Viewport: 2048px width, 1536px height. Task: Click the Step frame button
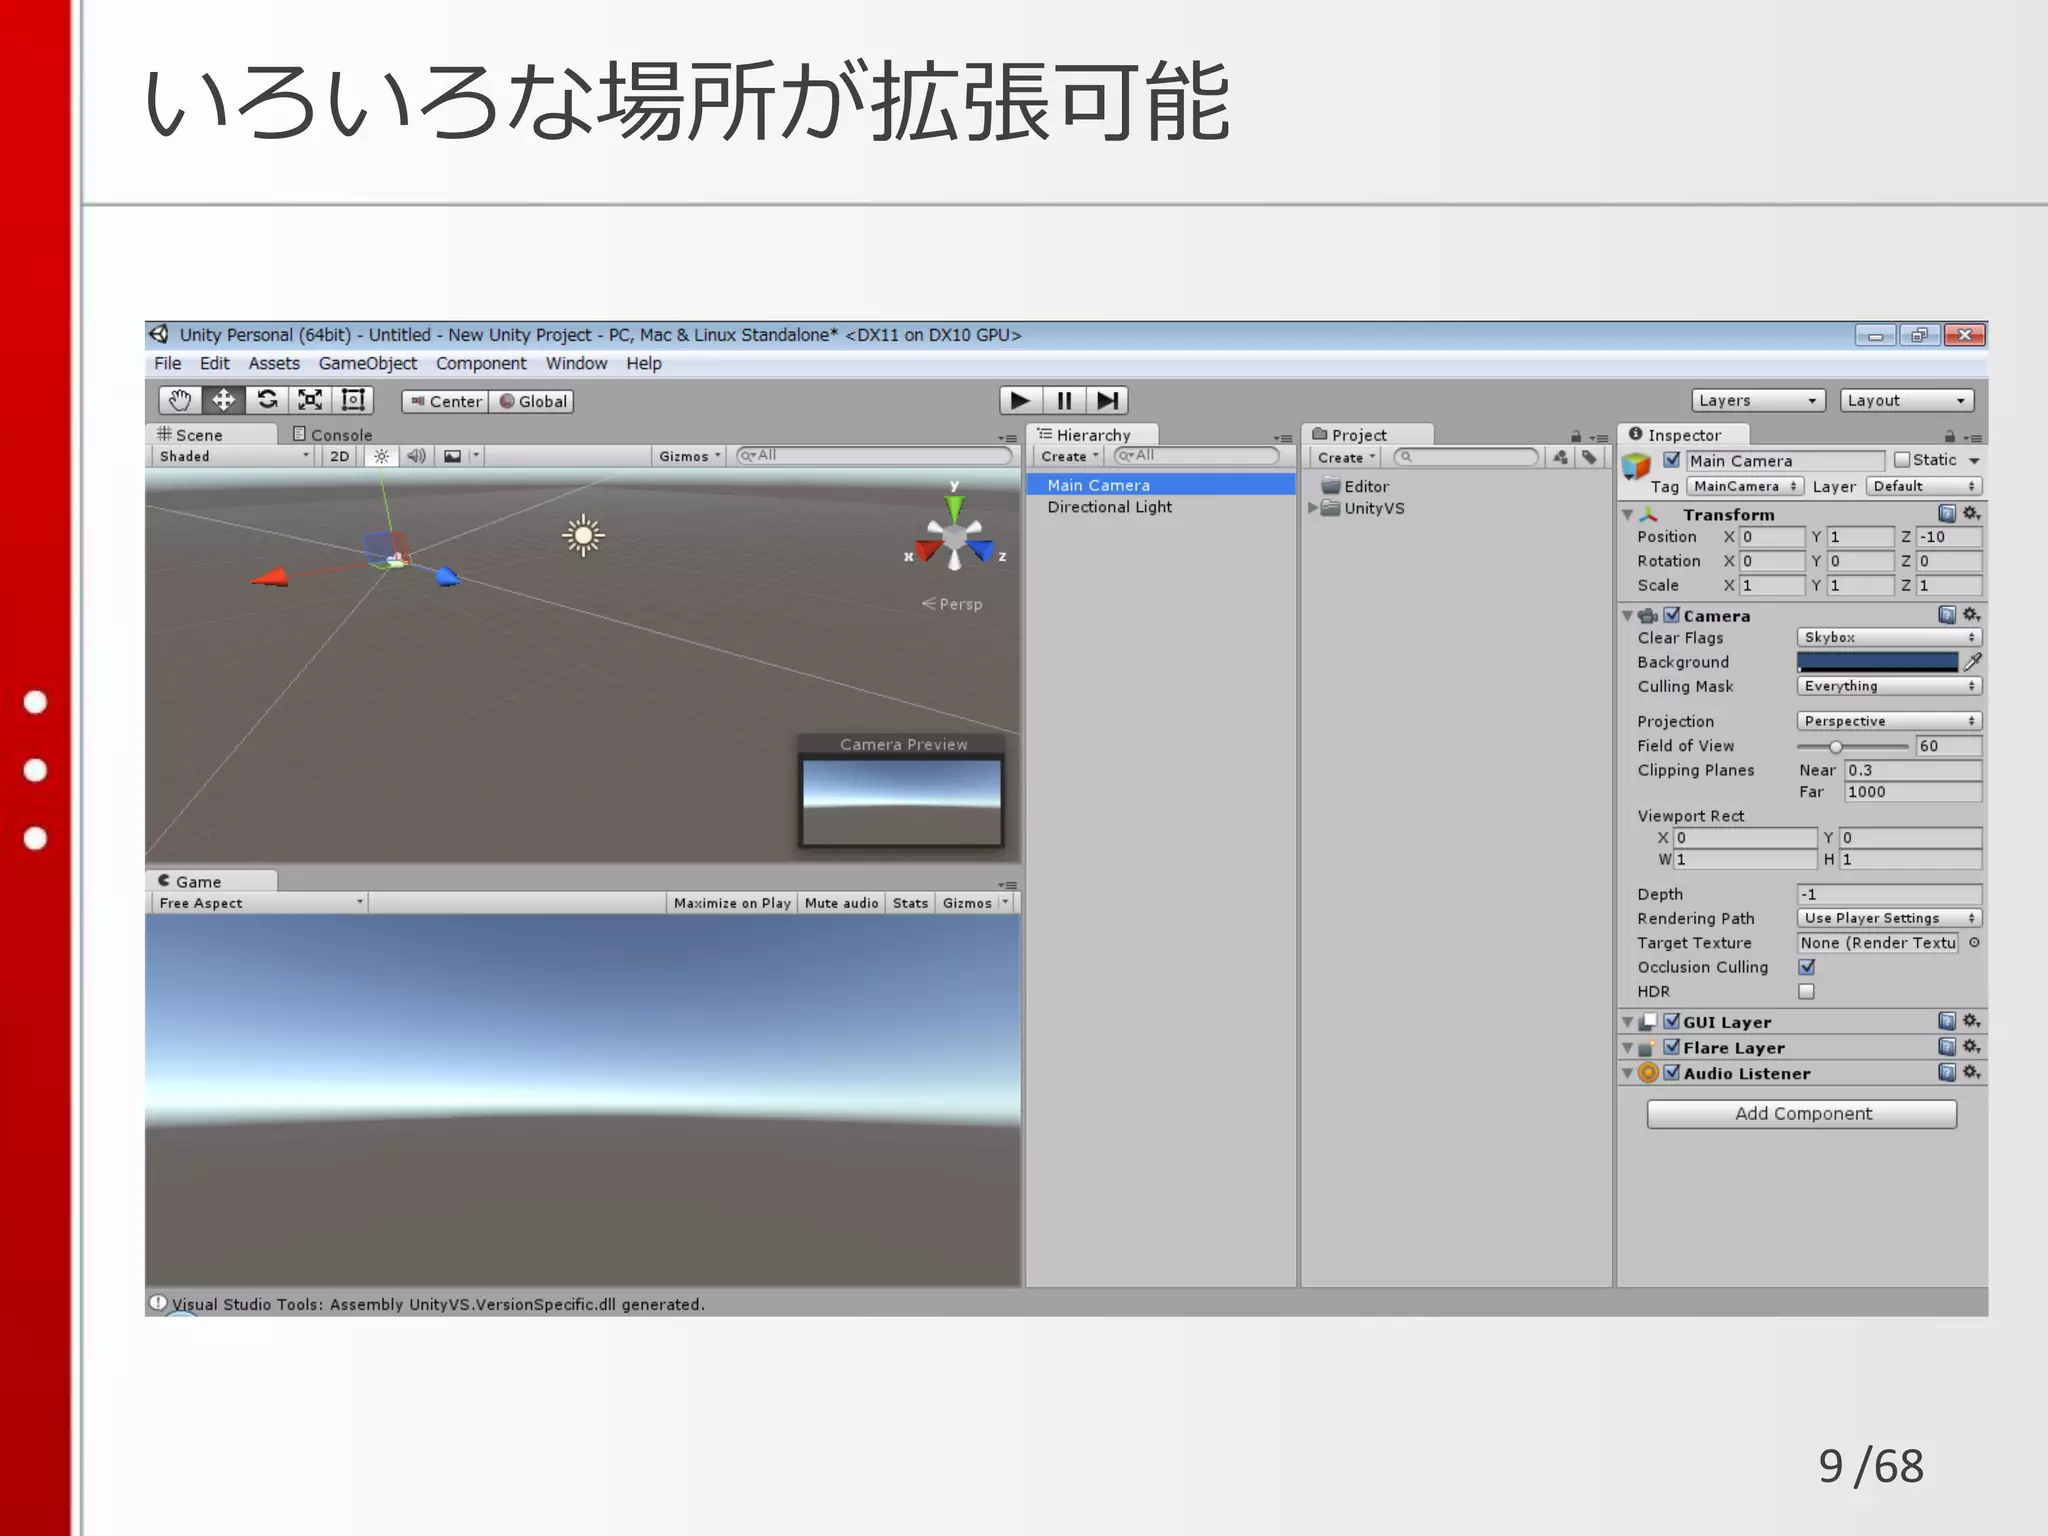(1107, 401)
